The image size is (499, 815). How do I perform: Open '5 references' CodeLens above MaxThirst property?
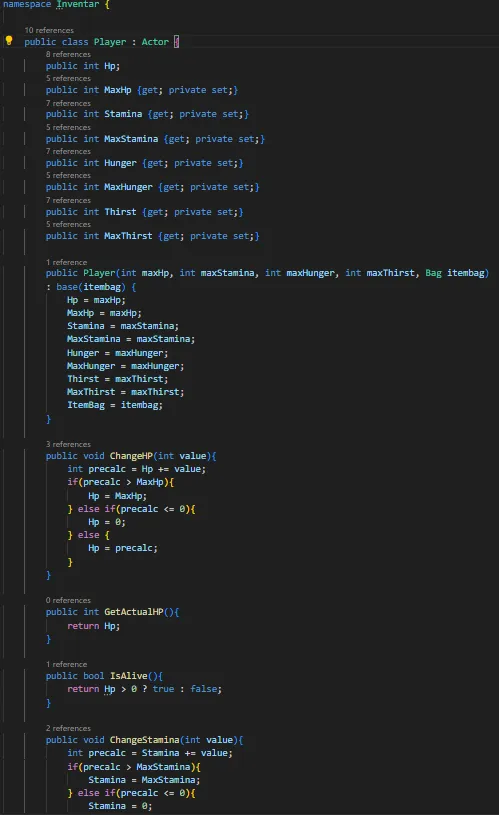[68, 224]
